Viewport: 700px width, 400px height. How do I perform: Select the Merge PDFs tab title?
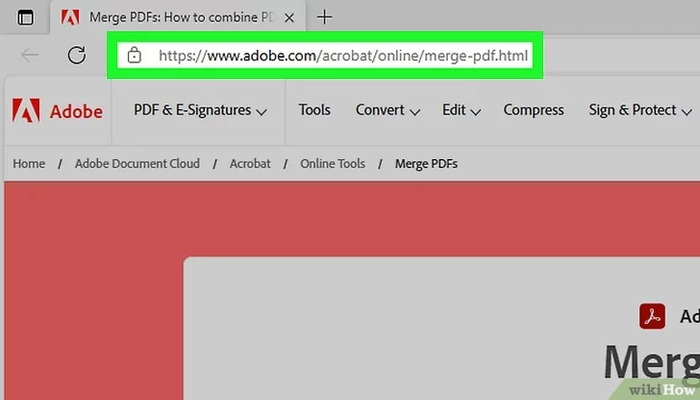coord(181,17)
